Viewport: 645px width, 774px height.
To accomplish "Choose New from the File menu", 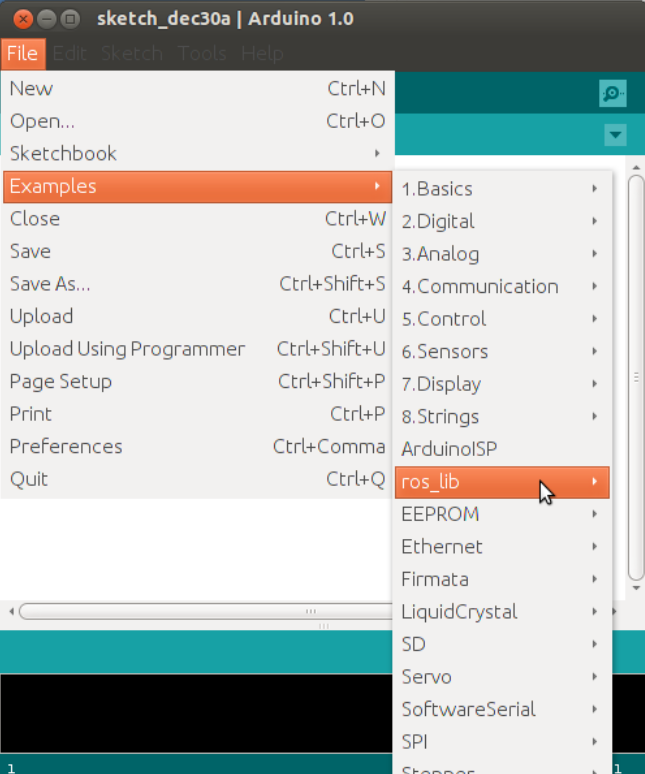I will pyautogui.click(x=197, y=89).
